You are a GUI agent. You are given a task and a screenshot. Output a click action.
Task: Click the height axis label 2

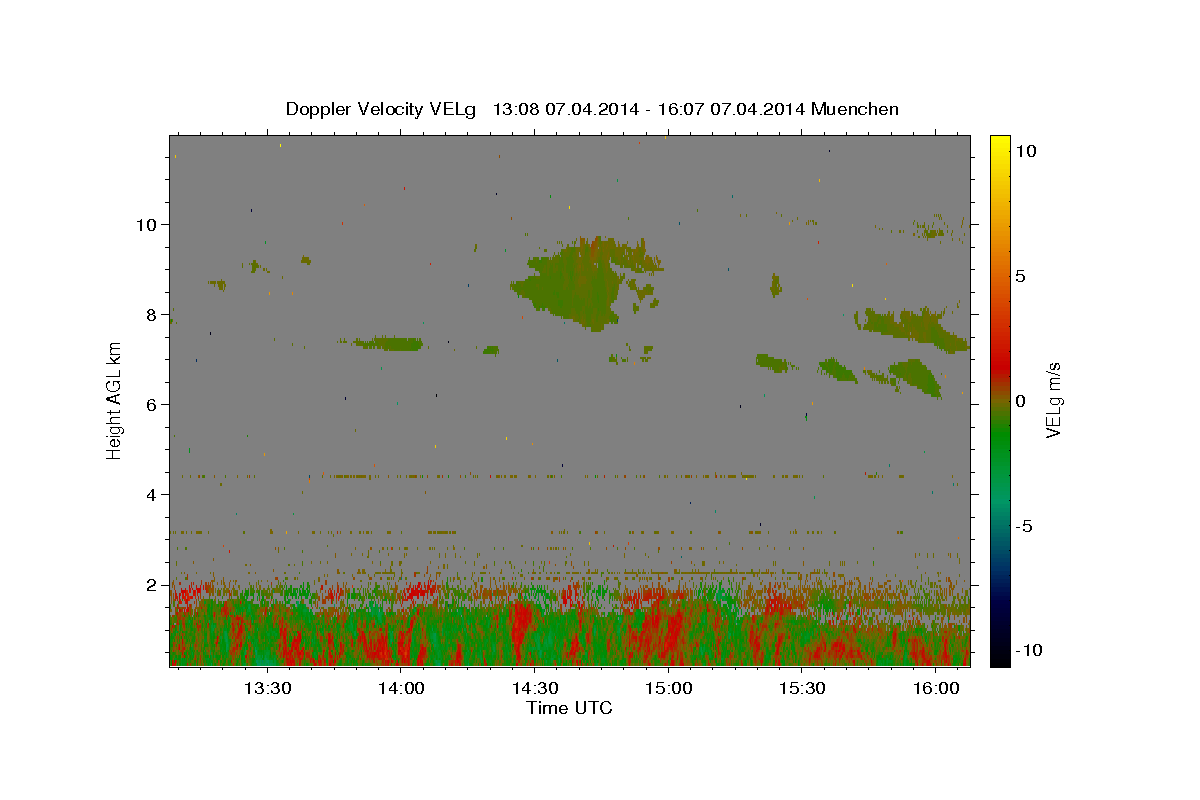[153, 585]
